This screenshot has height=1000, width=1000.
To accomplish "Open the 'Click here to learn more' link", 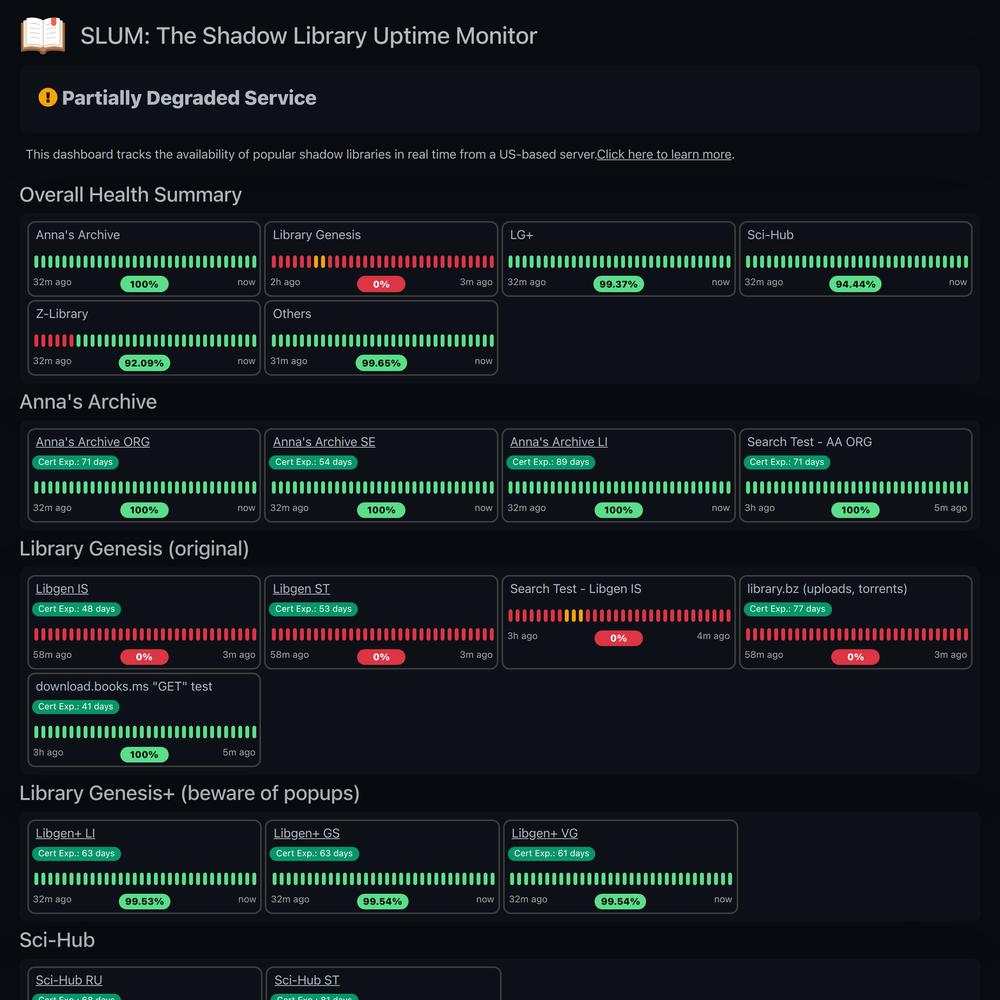I will (664, 154).
